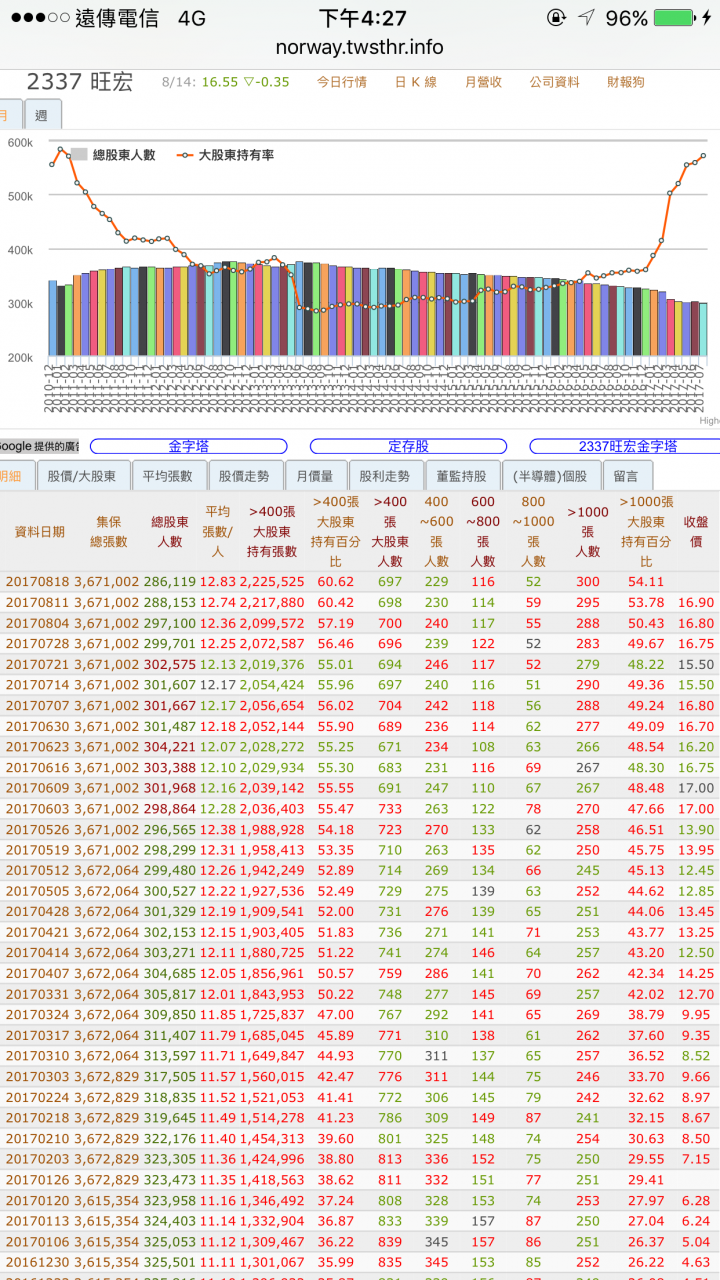720x1280 pixels.
Task: Open the 2337旺宏金字塔 ad button
Action: (x=625, y=446)
